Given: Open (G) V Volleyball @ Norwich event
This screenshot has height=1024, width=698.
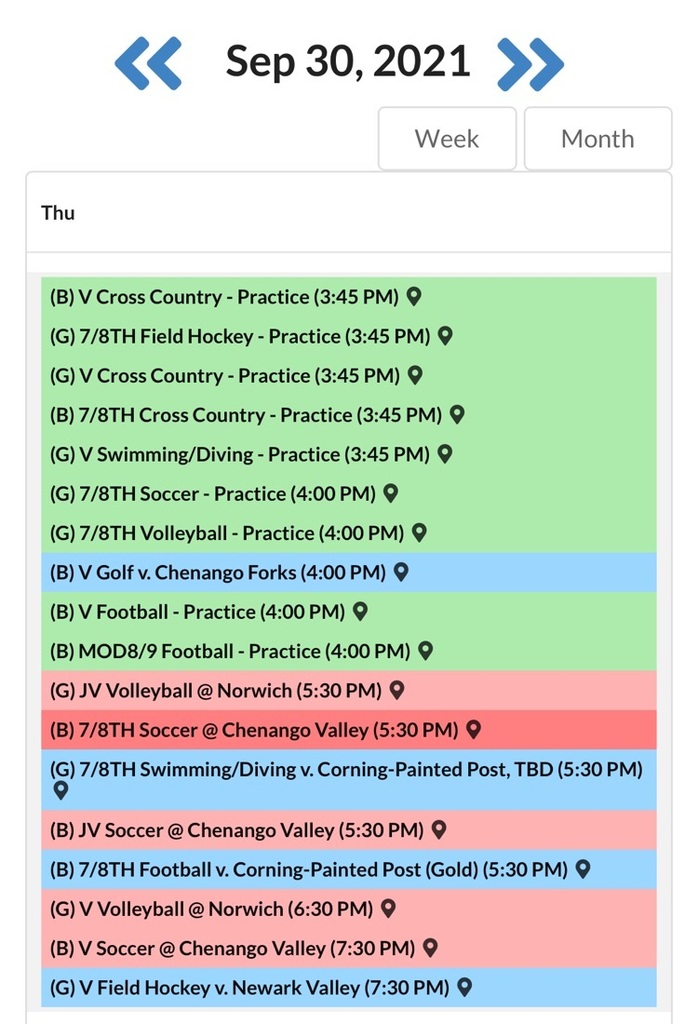Looking at the screenshot, I should (x=349, y=908).
